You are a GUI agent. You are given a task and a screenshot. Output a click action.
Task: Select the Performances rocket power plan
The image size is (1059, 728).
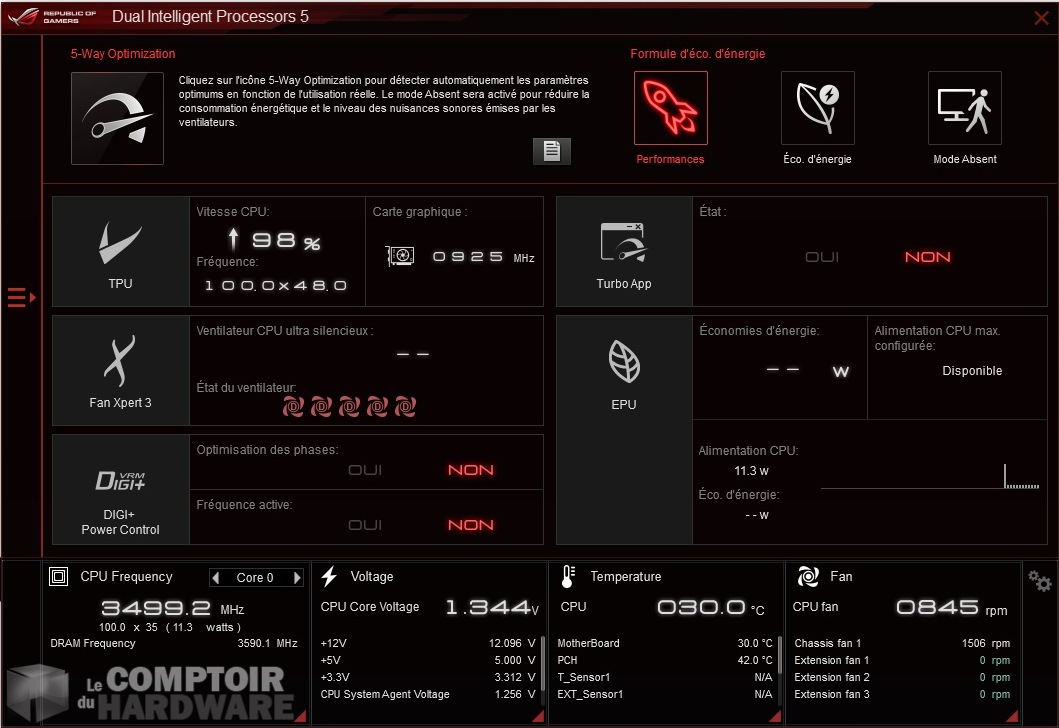coord(671,108)
